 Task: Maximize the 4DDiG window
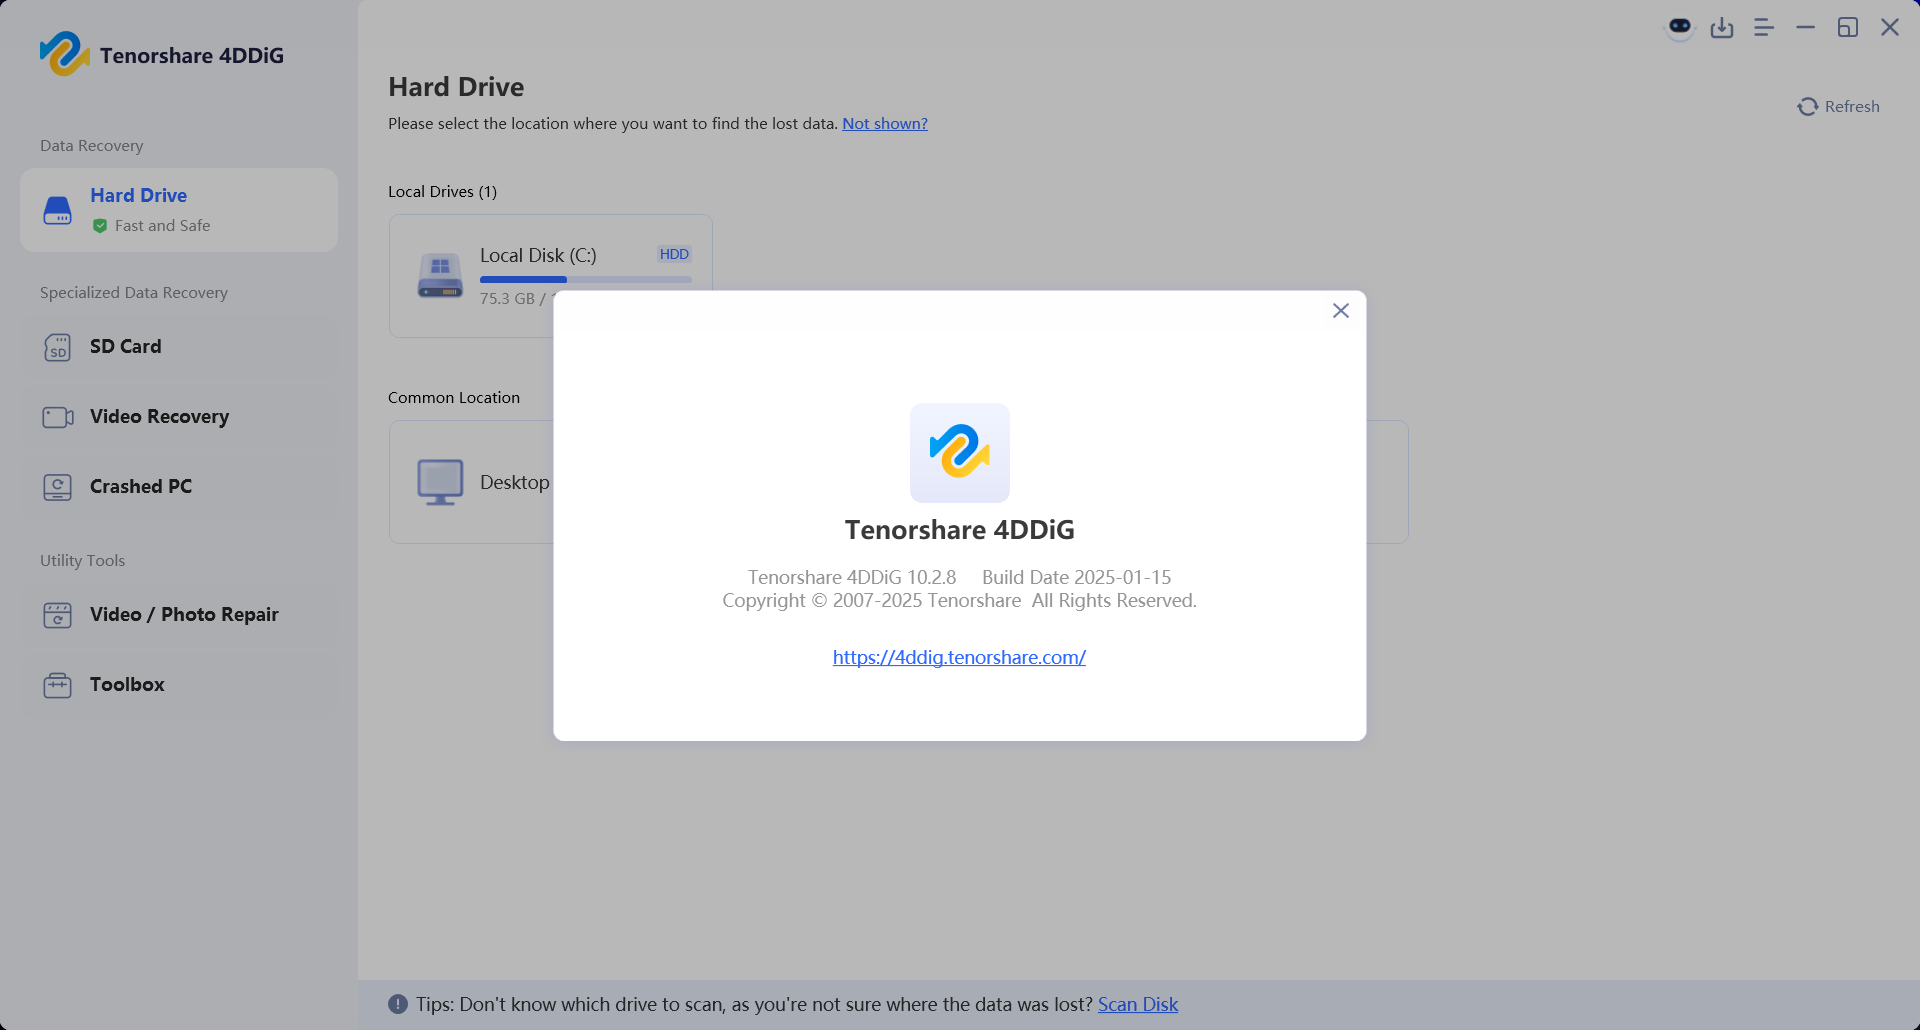pyautogui.click(x=1848, y=28)
